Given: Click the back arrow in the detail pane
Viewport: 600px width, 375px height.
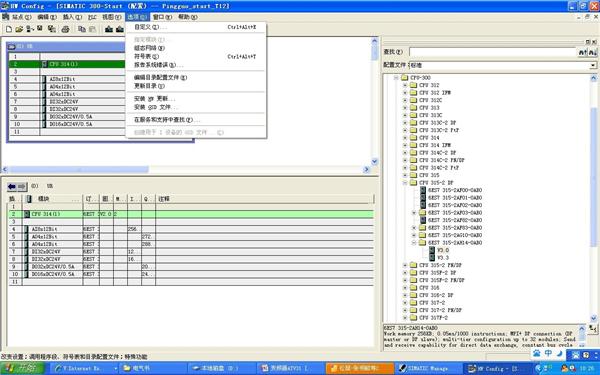Looking at the screenshot, I should point(12,186).
